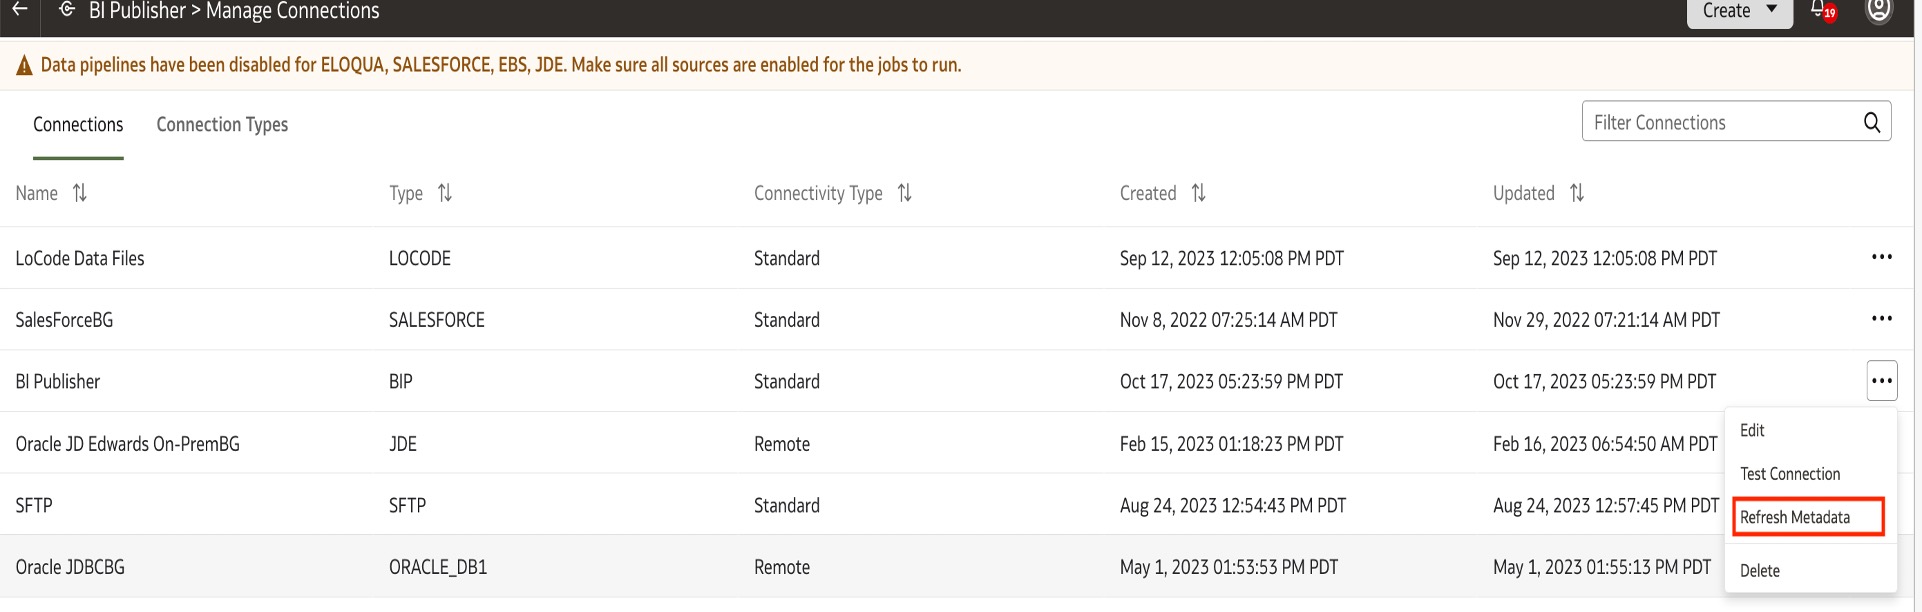Click Refresh Metadata in the menu
The height and width of the screenshot is (612, 1922).
pyautogui.click(x=1795, y=517)
